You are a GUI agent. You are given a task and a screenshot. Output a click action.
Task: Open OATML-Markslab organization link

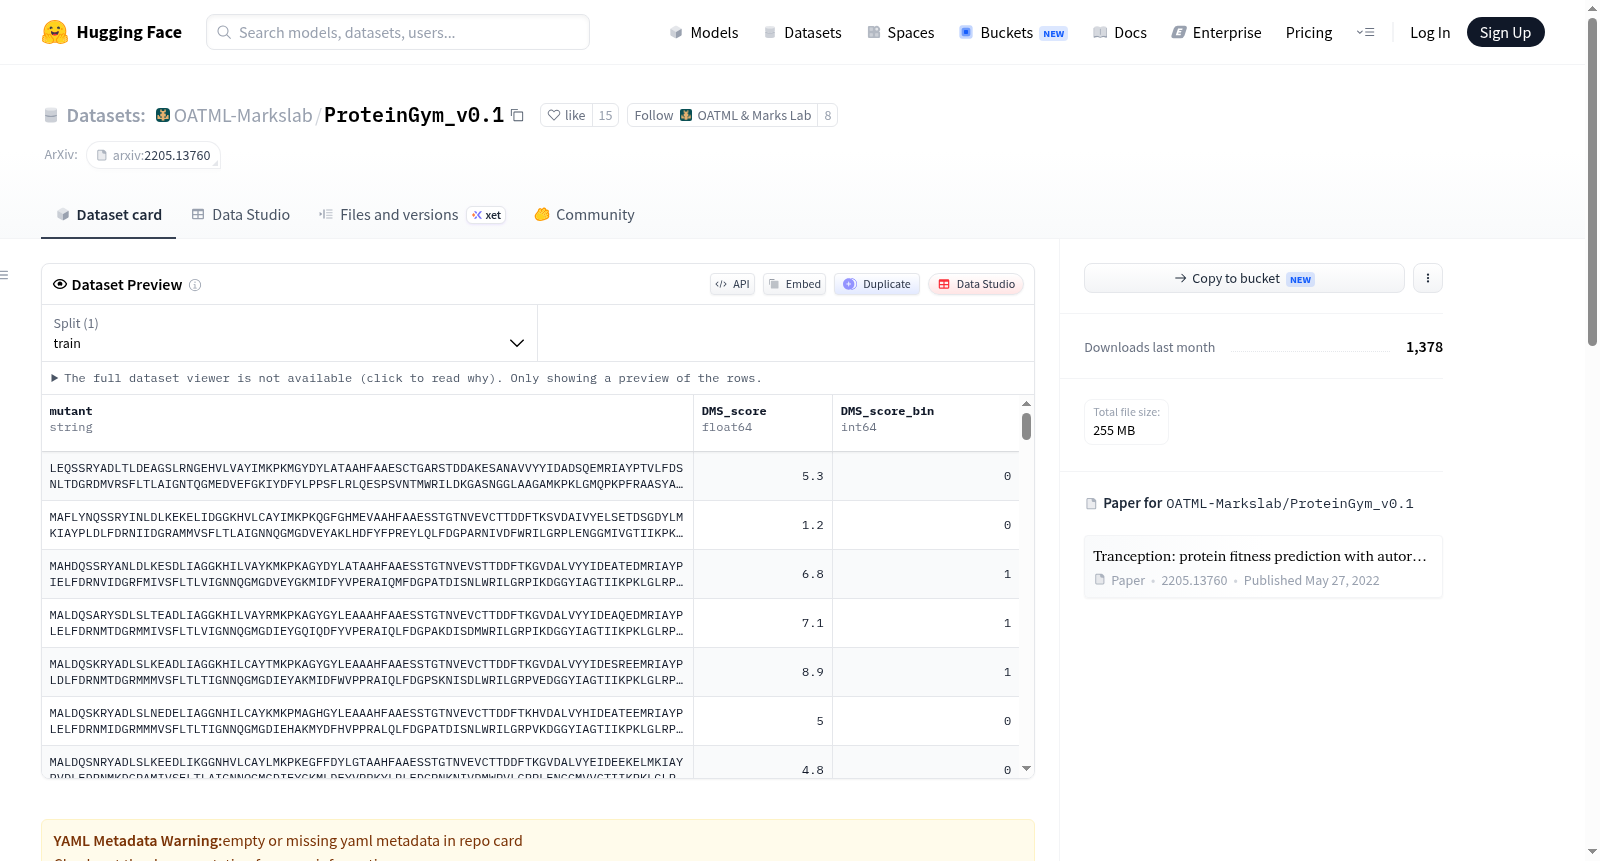click(243, 115)
